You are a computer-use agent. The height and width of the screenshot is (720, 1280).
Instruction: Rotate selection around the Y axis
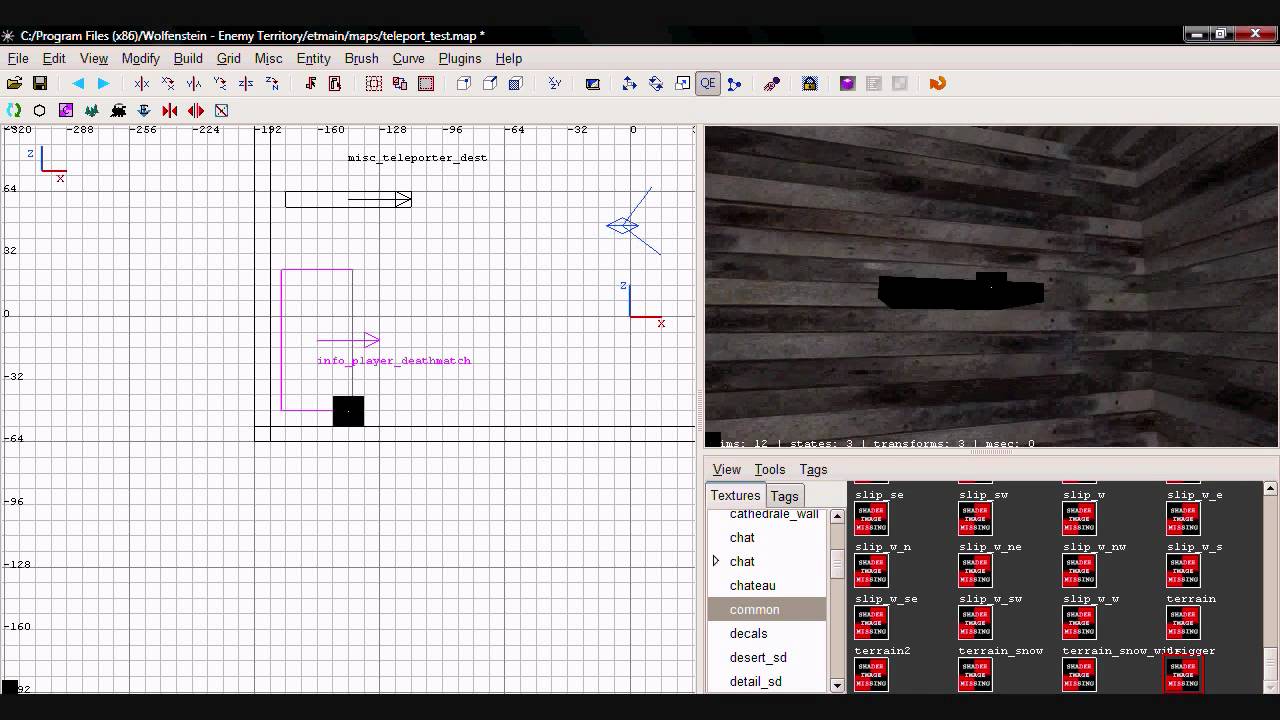[x=220, y=84]
